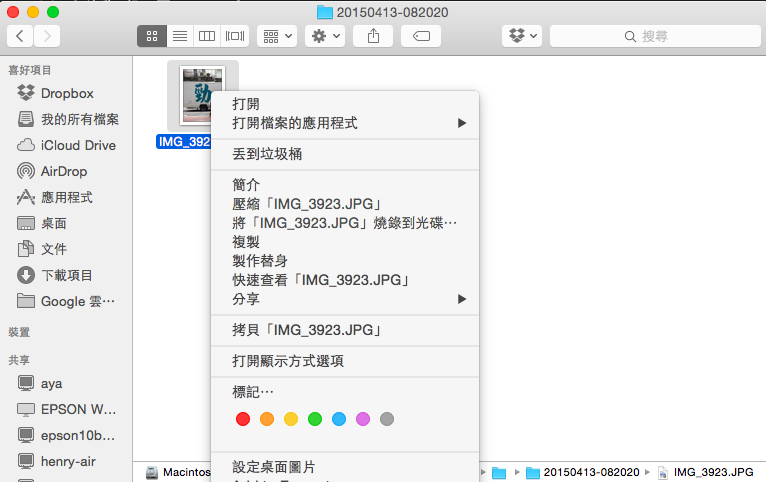Choose 丟到垃圾桶 in the context menu
Image resolution: width=766 pixels, height=482 pixels.
pyautogui.click(x=345, y=154)
